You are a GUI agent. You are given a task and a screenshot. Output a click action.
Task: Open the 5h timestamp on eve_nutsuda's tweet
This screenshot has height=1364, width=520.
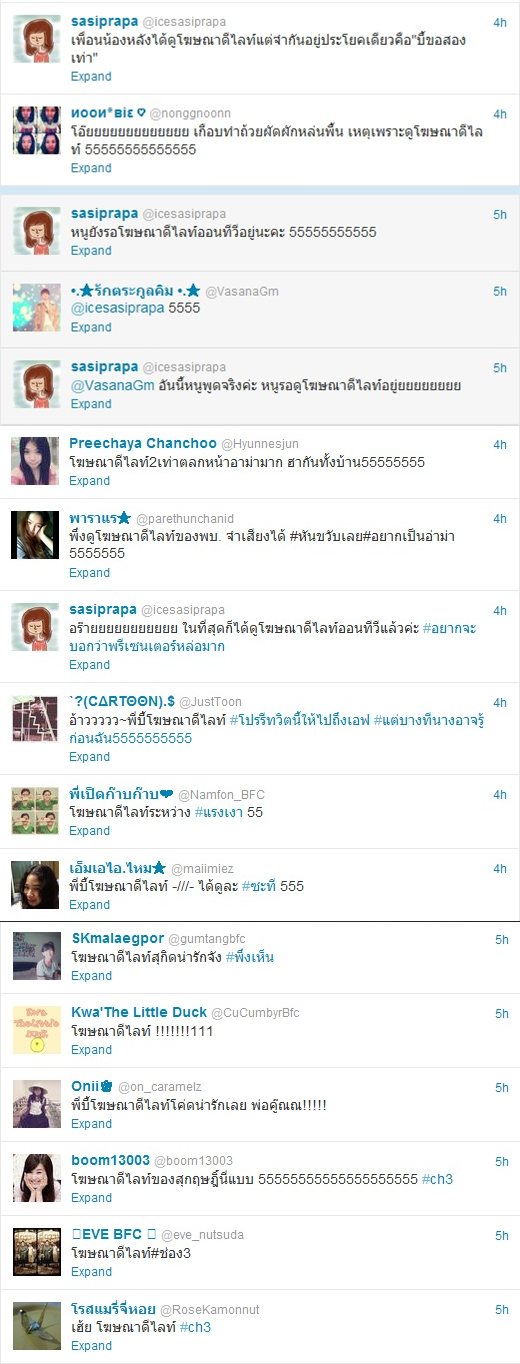(502, 1235)
